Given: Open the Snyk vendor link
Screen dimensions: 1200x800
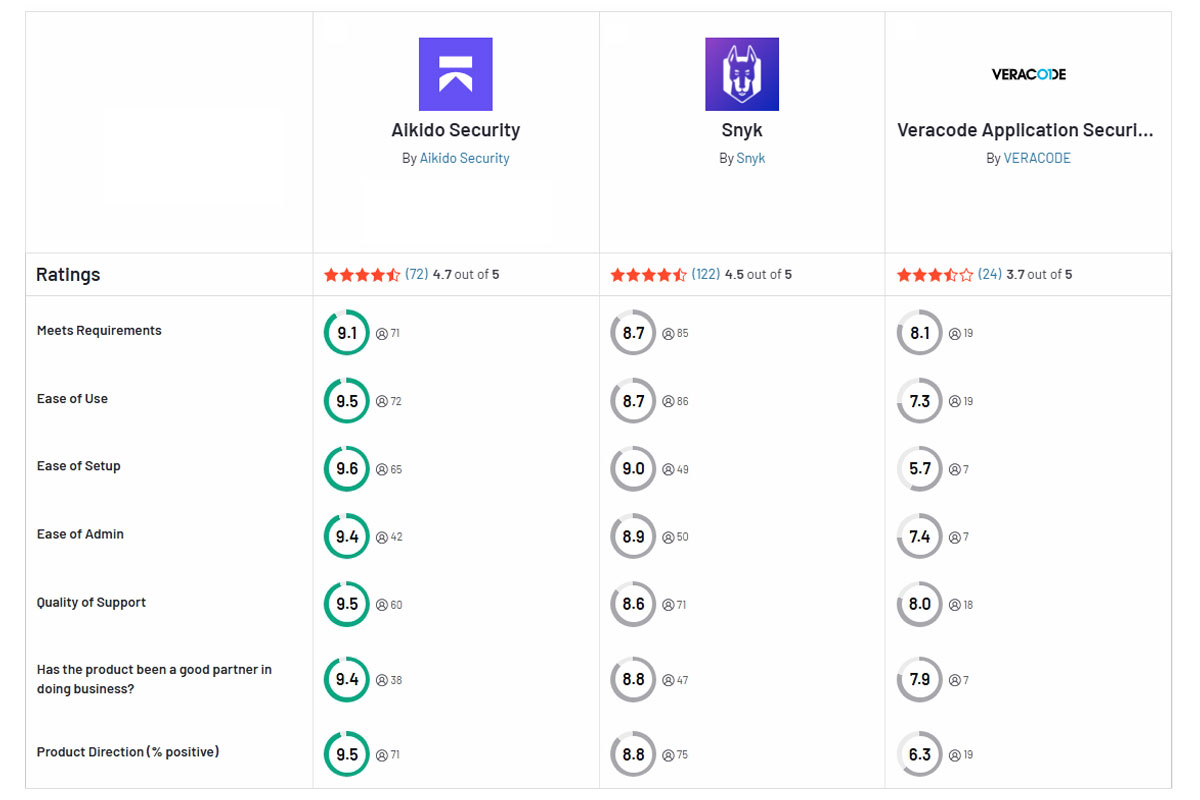Looking at the screenshot, I should coord(751,158).
